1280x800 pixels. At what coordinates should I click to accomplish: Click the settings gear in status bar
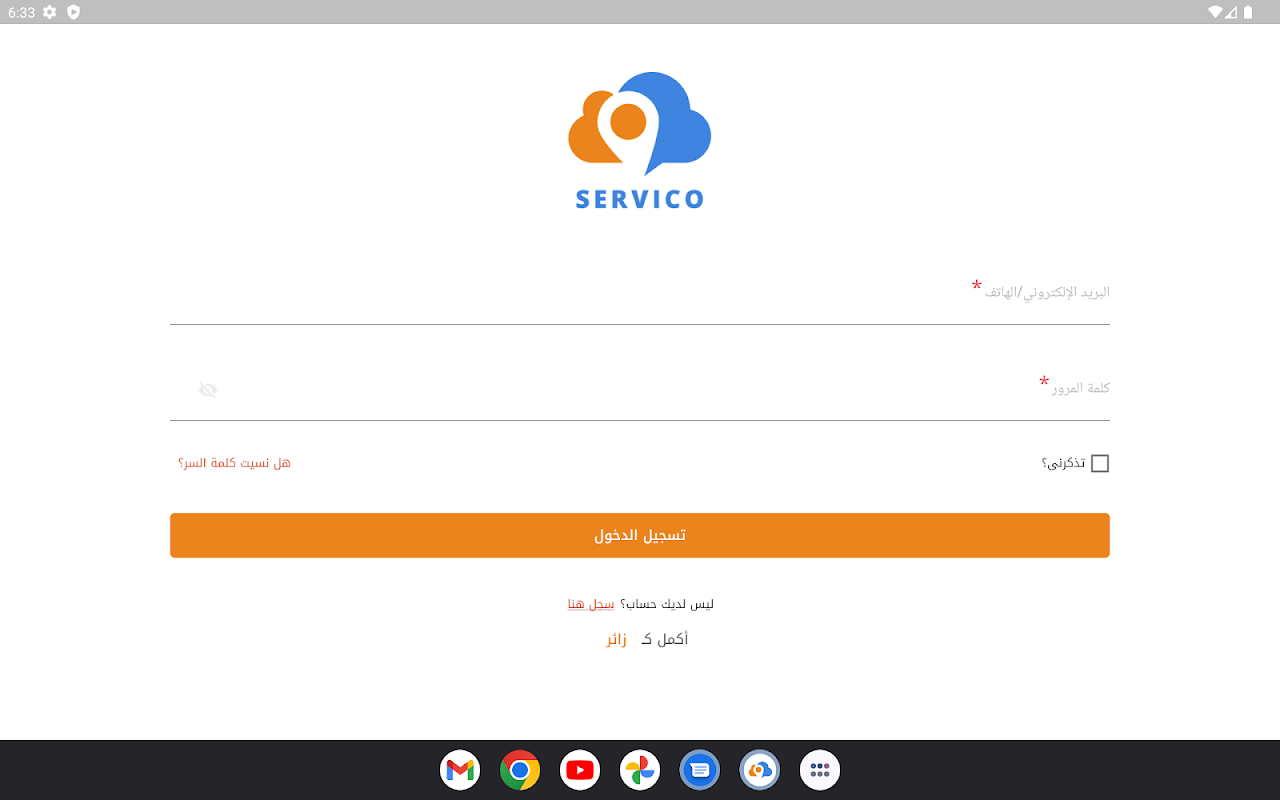[x=49, y=12]
